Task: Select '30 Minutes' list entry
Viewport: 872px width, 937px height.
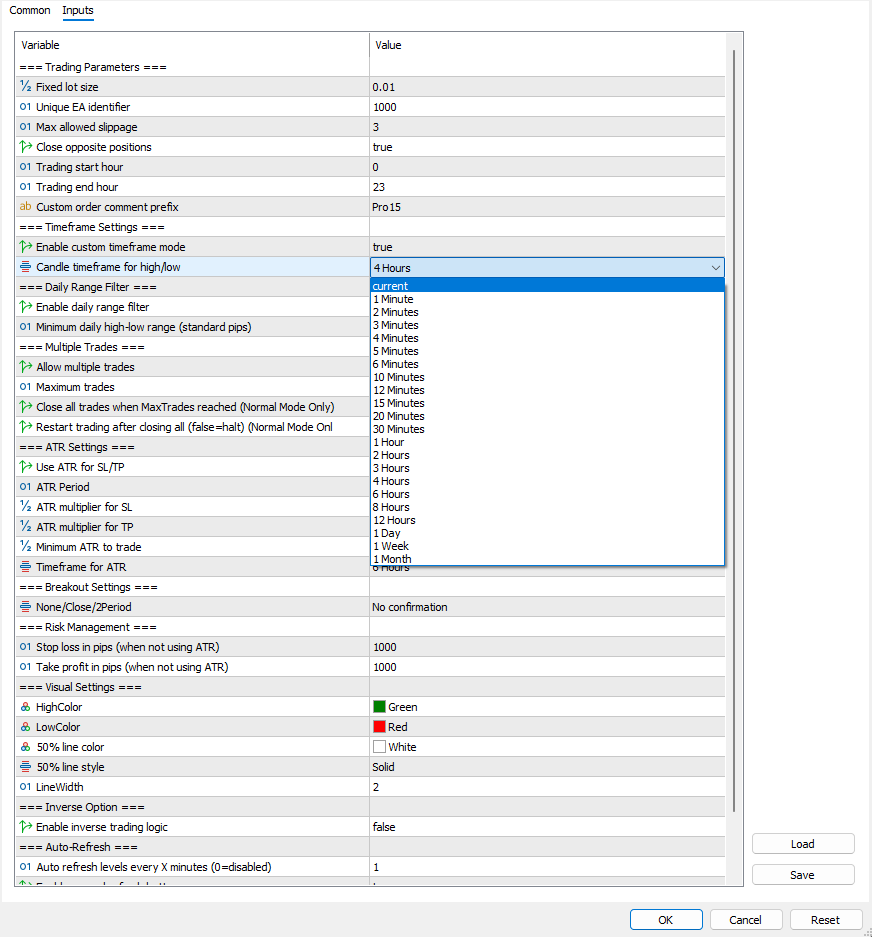Action: click(547, 429)
